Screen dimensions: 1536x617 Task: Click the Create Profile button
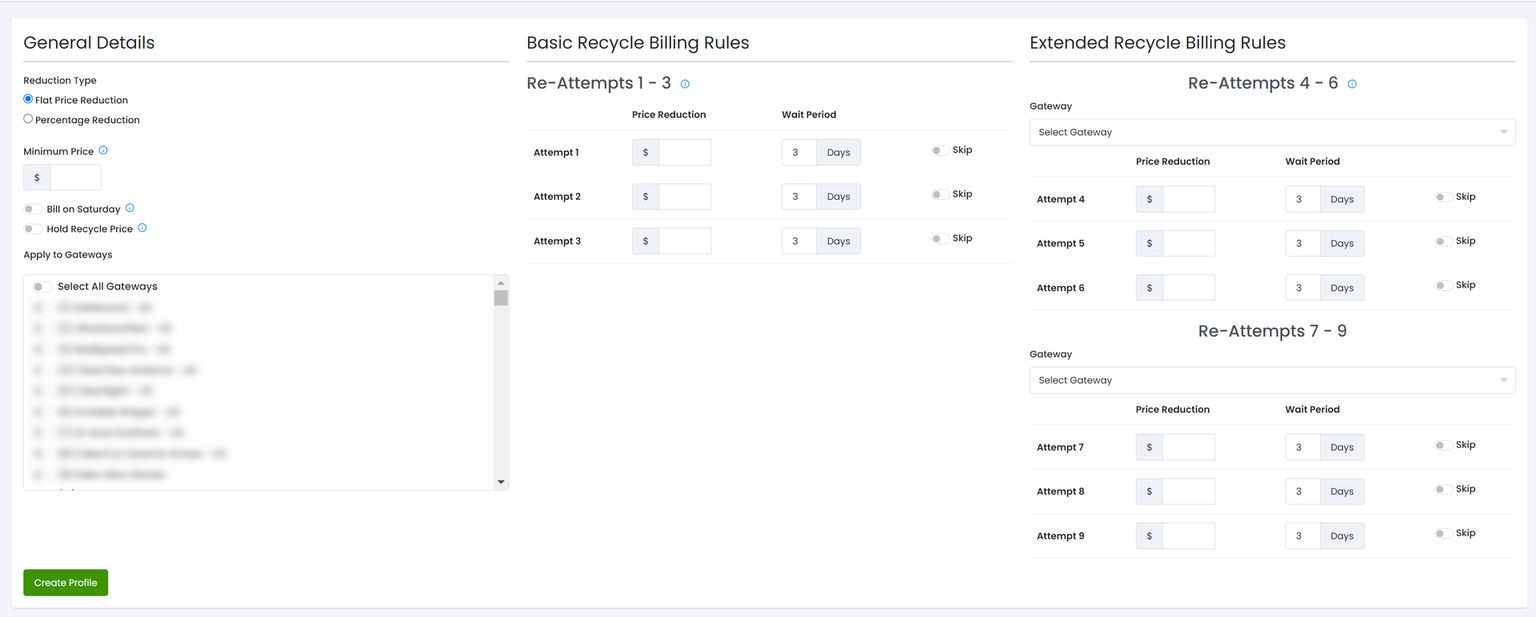click(x=66, y=583)
